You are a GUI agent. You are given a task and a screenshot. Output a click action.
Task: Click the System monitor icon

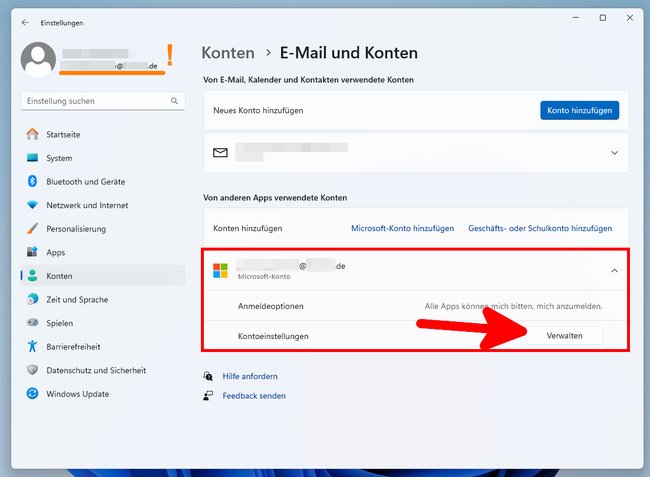[32, 158]
